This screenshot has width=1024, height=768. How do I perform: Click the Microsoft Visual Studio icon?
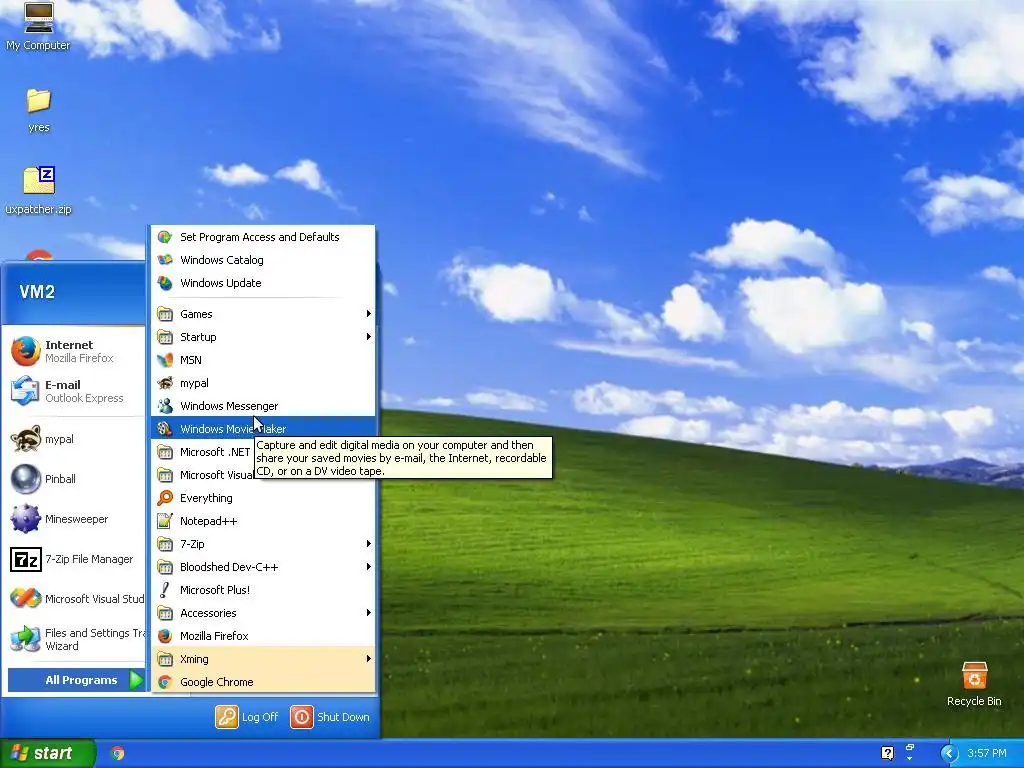point(25,599)
